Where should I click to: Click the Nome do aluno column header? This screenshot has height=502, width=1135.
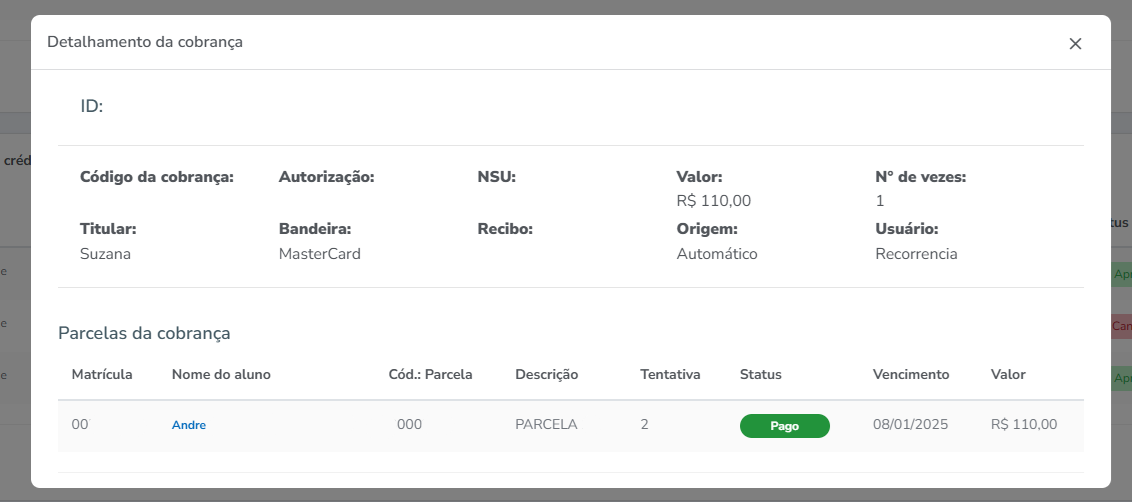221,374
